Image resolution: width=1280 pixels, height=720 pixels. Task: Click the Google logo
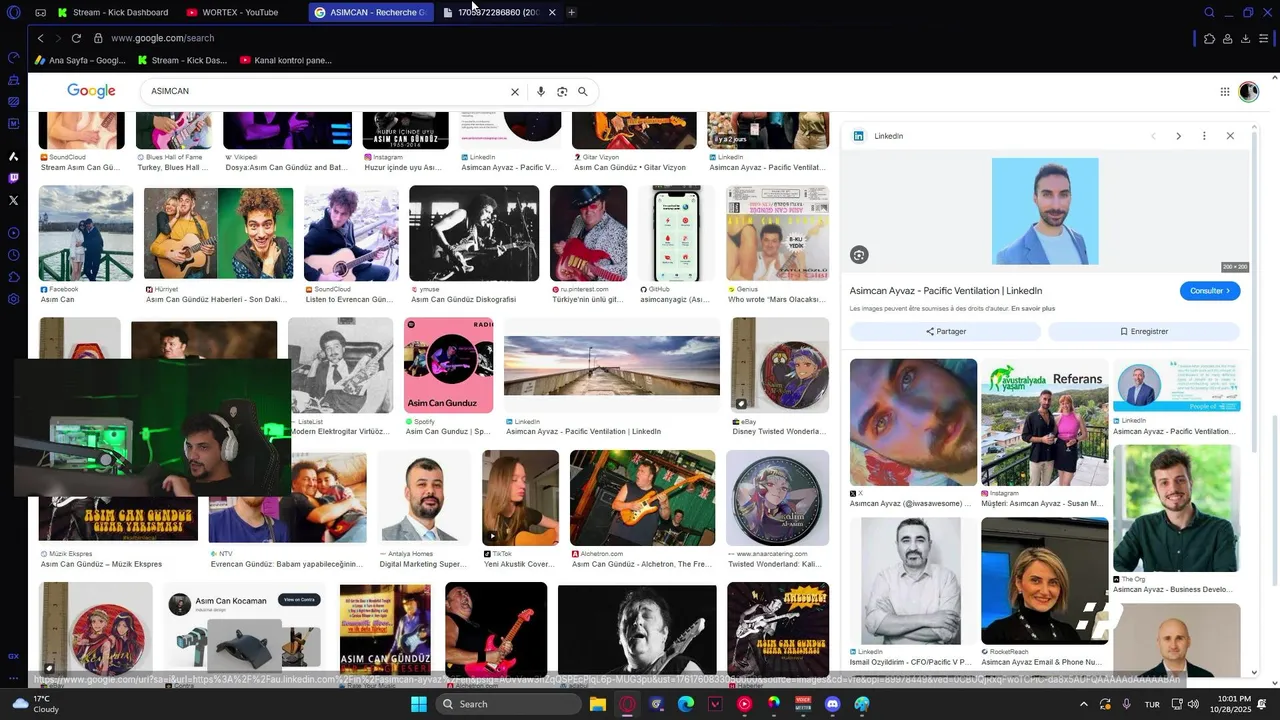coord(91,91)
